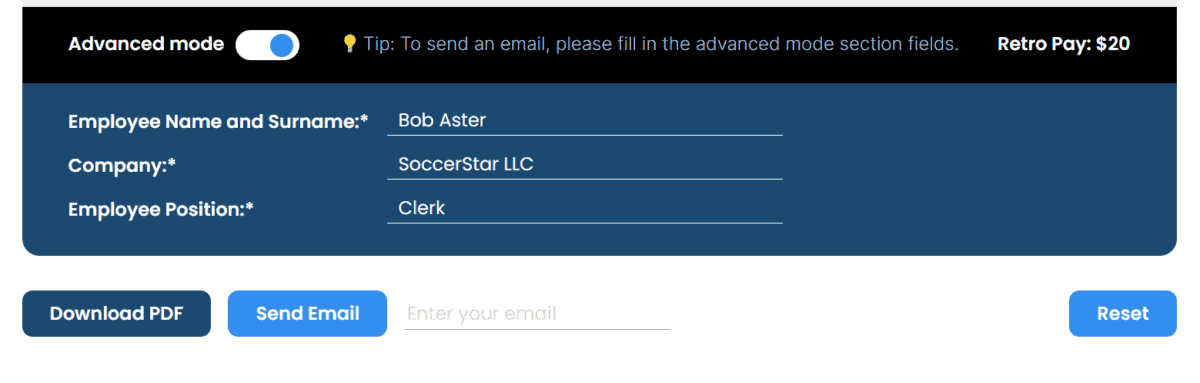Click the Send Email button

click(x=307, y=314)
